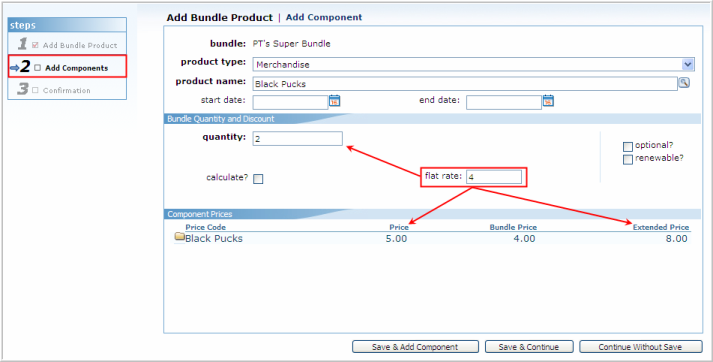The width and height of the screenshot is (713, 362).
Task: Click the 5.00 price value
Action: 396,238
